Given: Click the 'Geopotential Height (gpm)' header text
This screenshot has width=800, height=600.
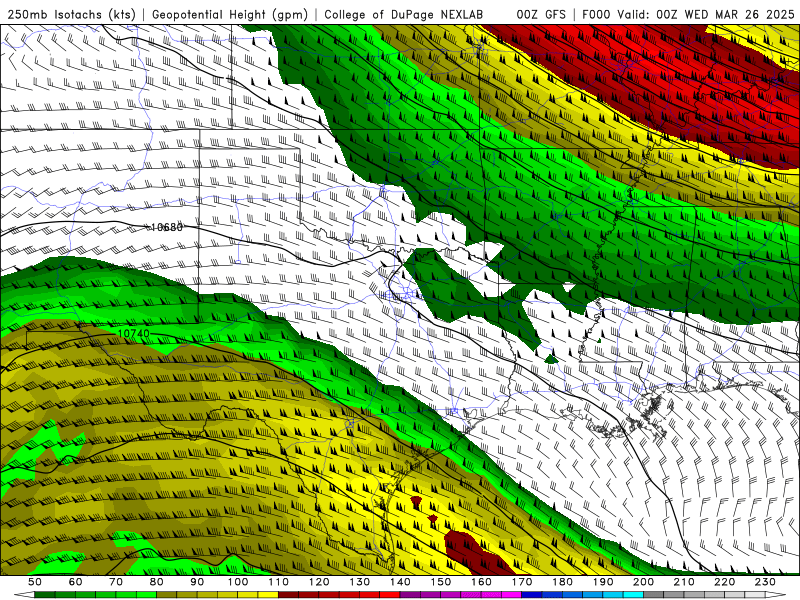Looking at the screenshot, I should pos(230,15).
